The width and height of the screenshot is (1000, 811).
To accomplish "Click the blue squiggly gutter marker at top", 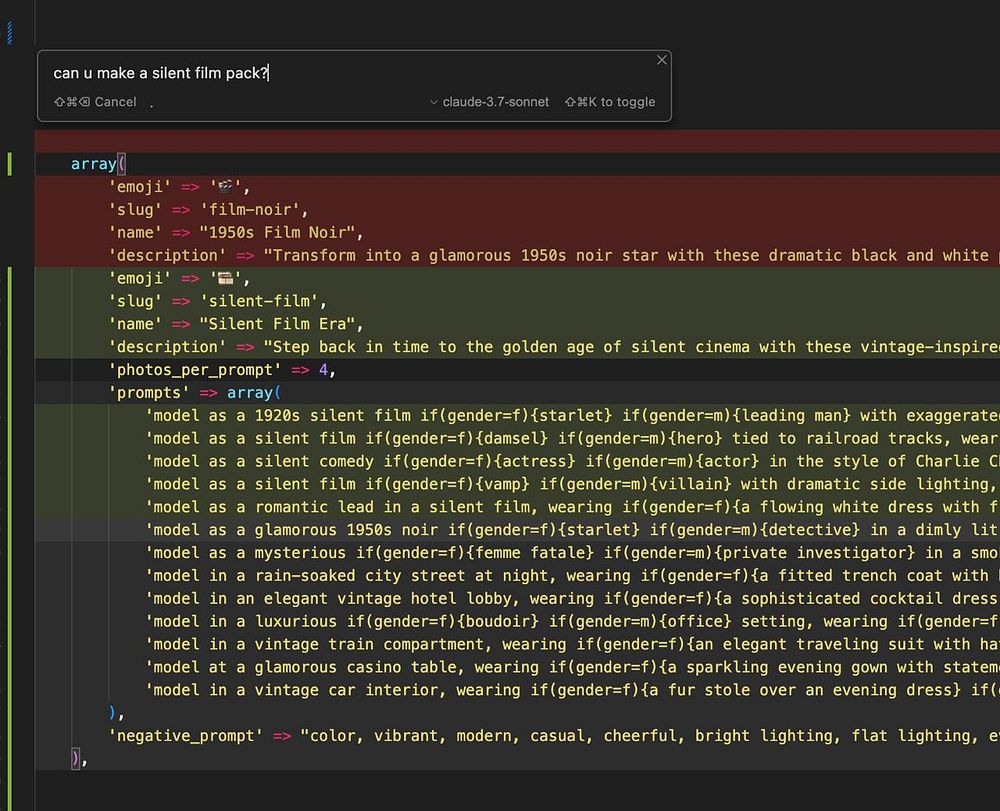I will point(10,33).
